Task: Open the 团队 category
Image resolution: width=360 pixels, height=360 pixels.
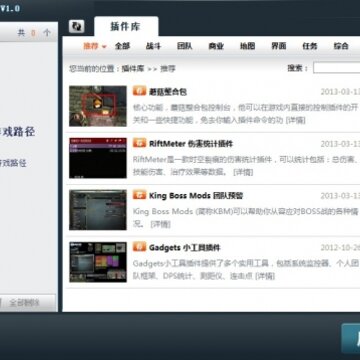Action: 185,46
